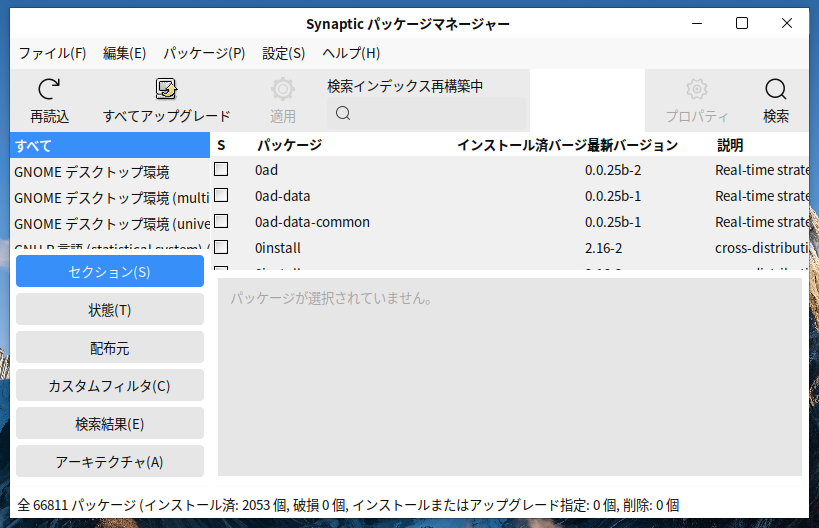Viewport: 819px width, 528px height.
Task: Open the 設定(S) menu
Action: point(284,53)
